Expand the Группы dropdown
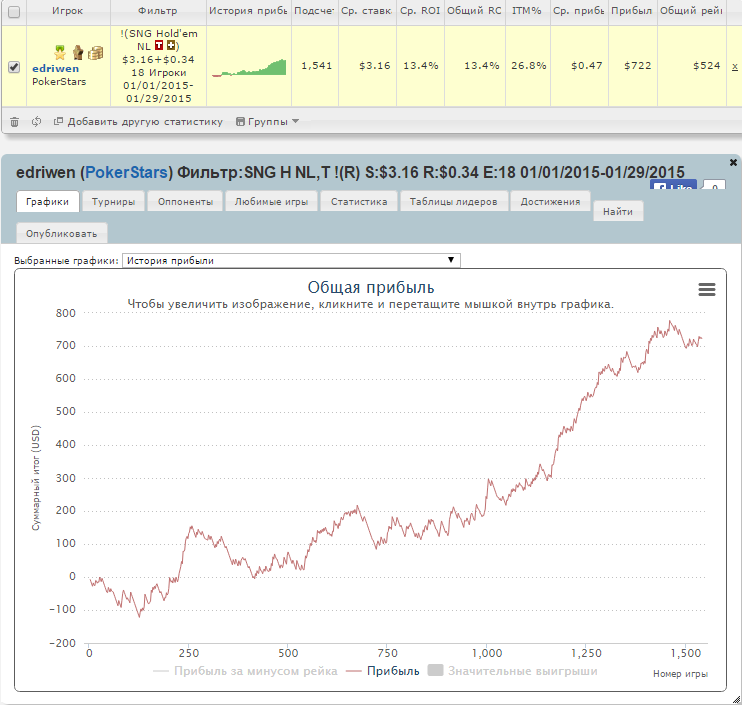The image size is (742, 705). [x=267, y=122]
